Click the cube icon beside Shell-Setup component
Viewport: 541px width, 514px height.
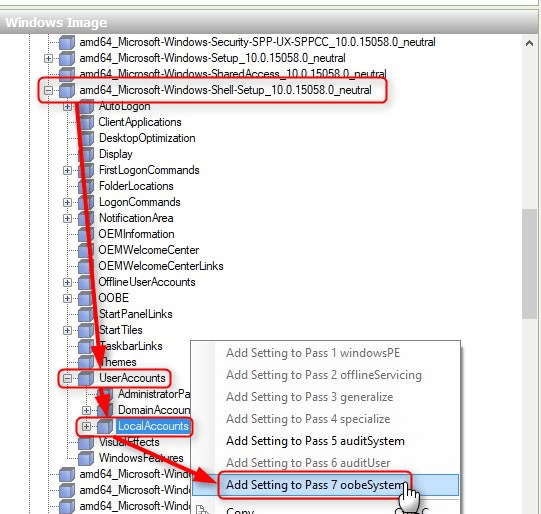click(x=67, y=91)
